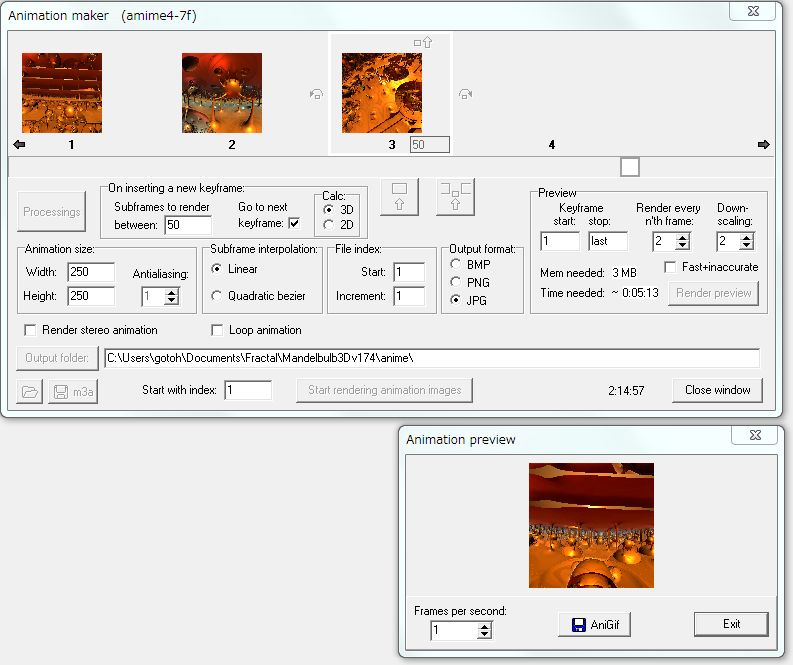Save animation as m3a file

(73, 391)
